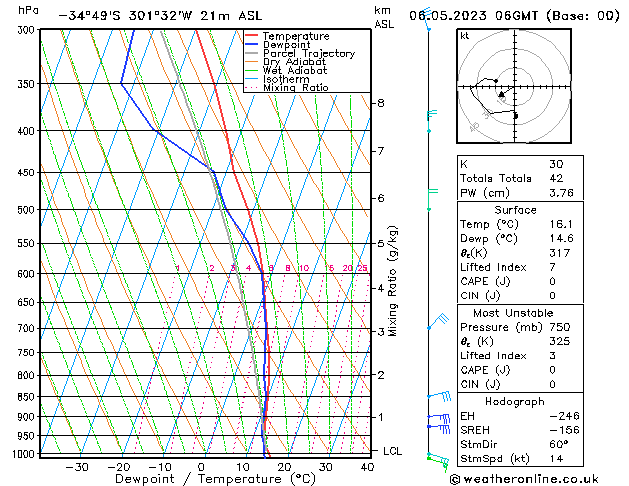Click the hPa unit label
Image resolution: width=629 pixels, height=486 pixels.
tap(28, 10)
